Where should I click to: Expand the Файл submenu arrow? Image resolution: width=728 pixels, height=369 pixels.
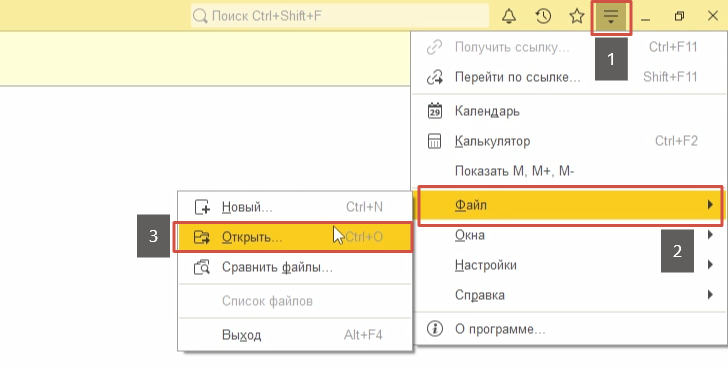[x=710, y=205]
